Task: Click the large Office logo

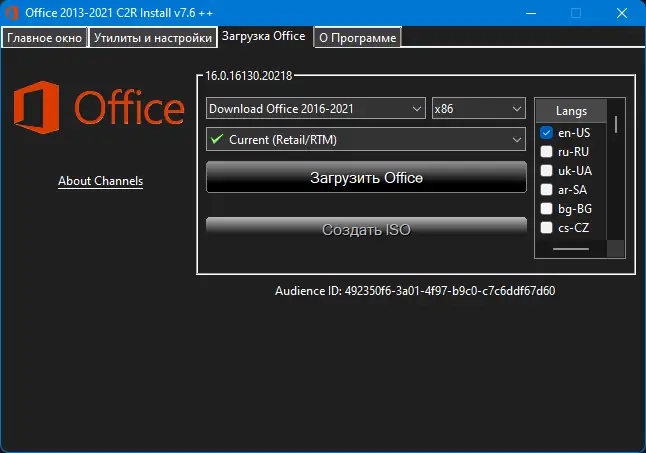Action: coord(99,107)
